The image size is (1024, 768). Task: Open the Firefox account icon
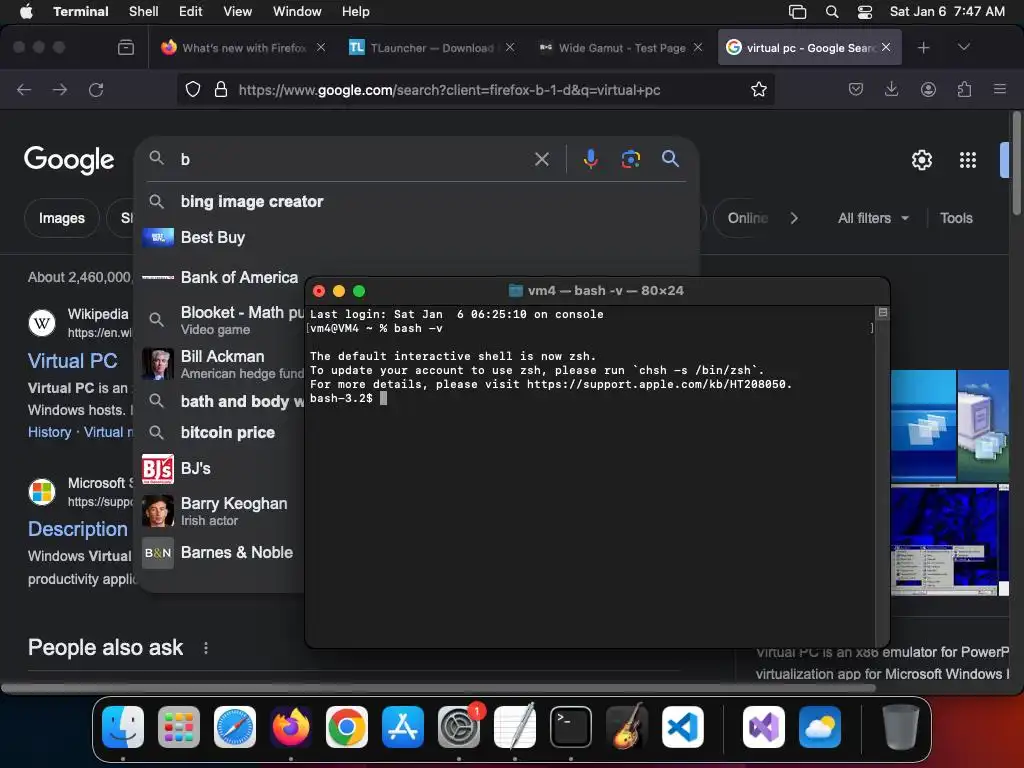(x=928, y=89)
